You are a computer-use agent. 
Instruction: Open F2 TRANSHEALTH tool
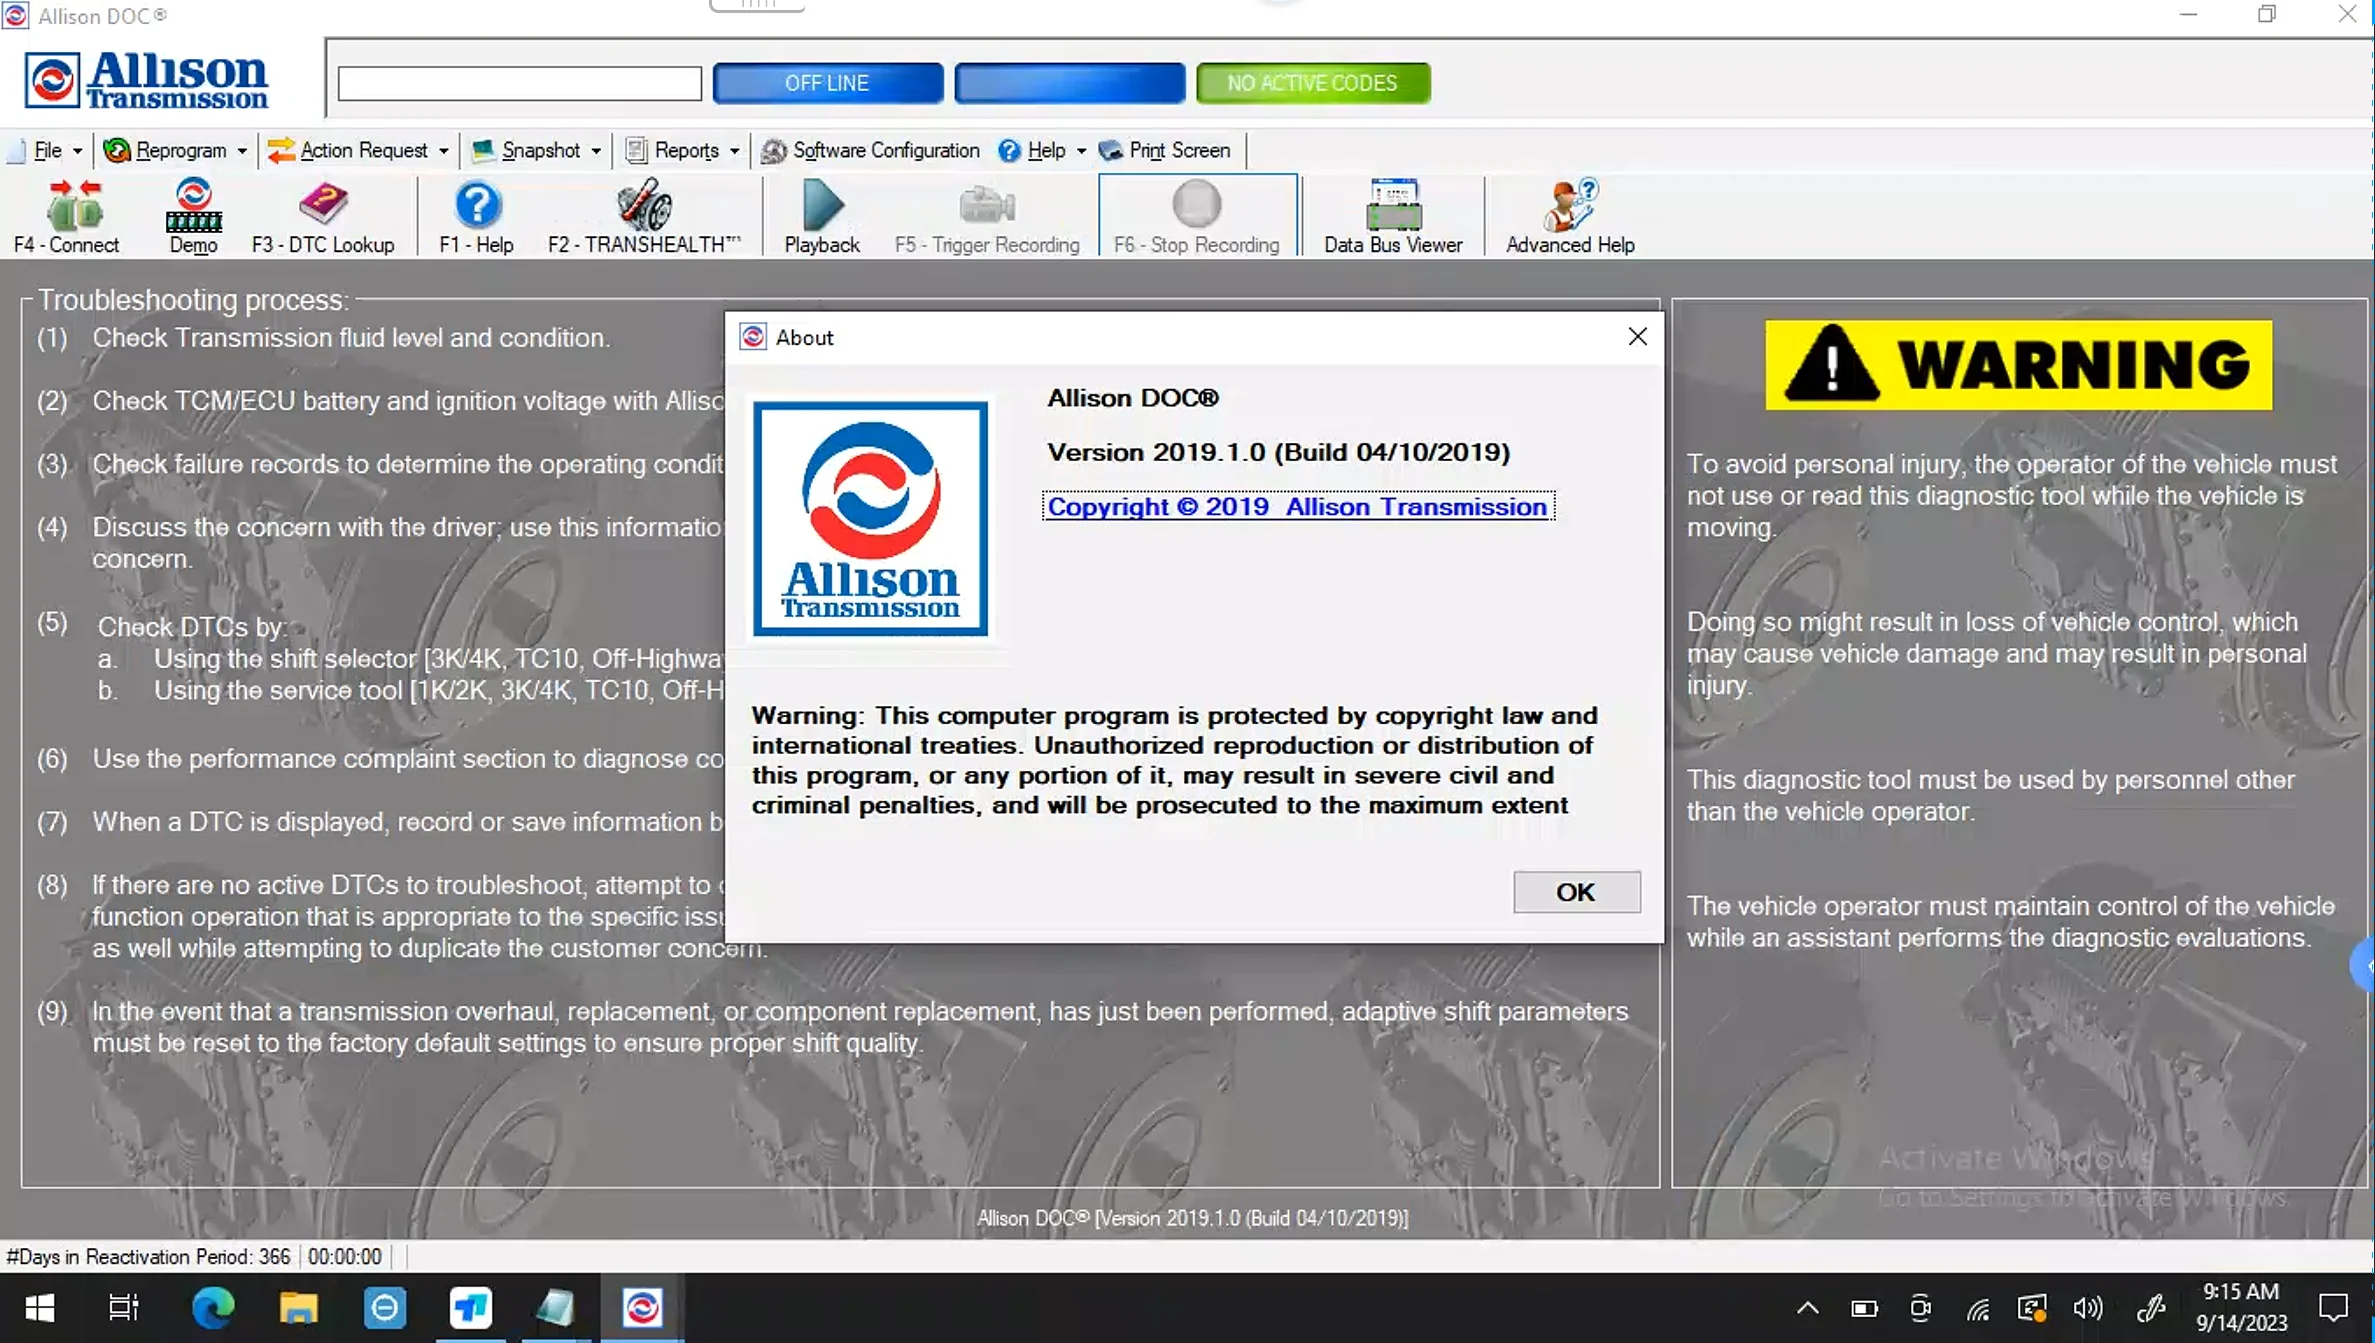pyautogui.click(x=643, y=215)
